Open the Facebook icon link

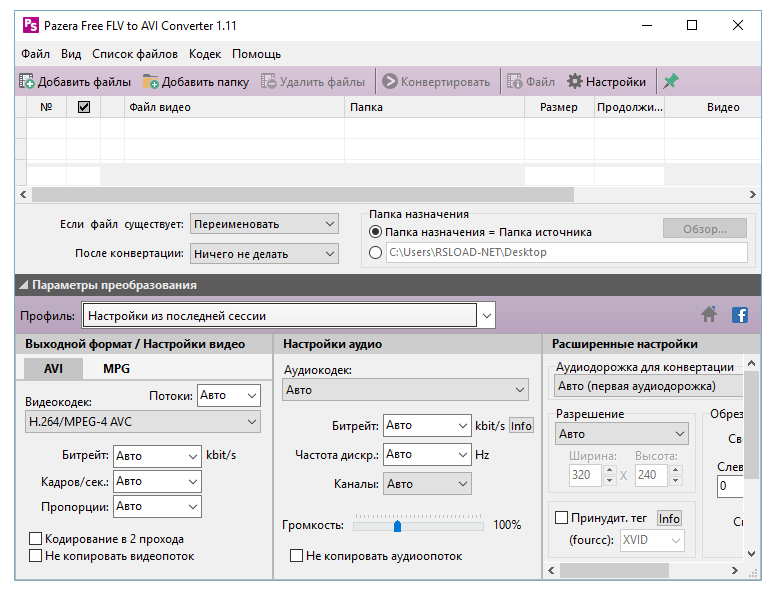click(740, 315)
